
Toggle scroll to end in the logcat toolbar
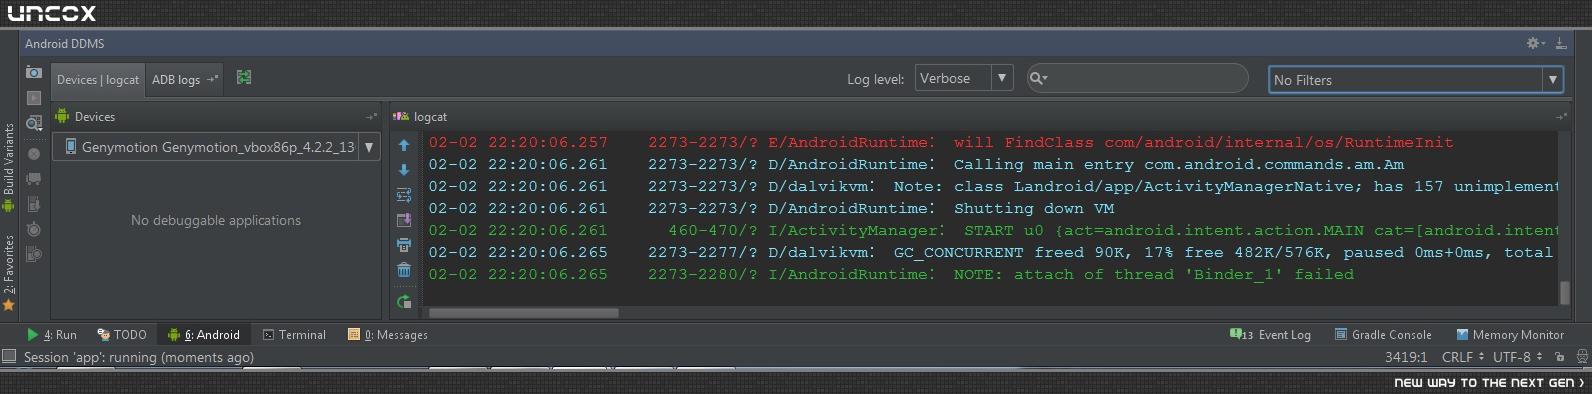(x=404, y=220)
